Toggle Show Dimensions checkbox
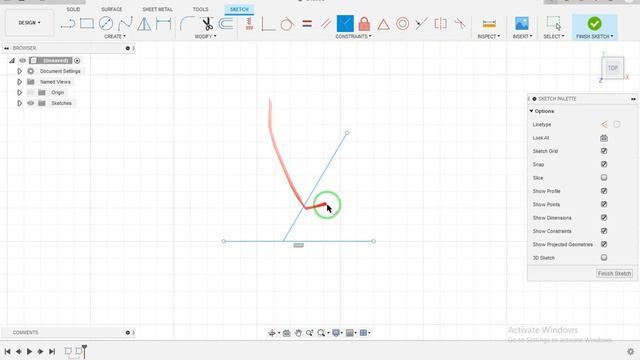Screen dimensions: 640x360 pos(604,218)
